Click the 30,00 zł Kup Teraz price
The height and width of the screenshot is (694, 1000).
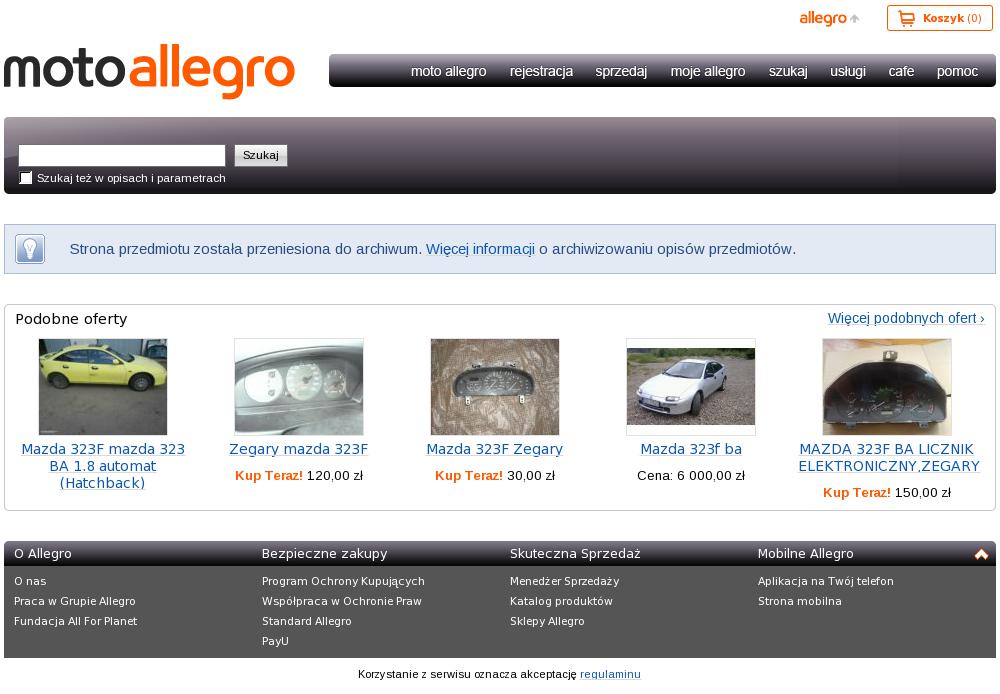click(x=495, y=476)
